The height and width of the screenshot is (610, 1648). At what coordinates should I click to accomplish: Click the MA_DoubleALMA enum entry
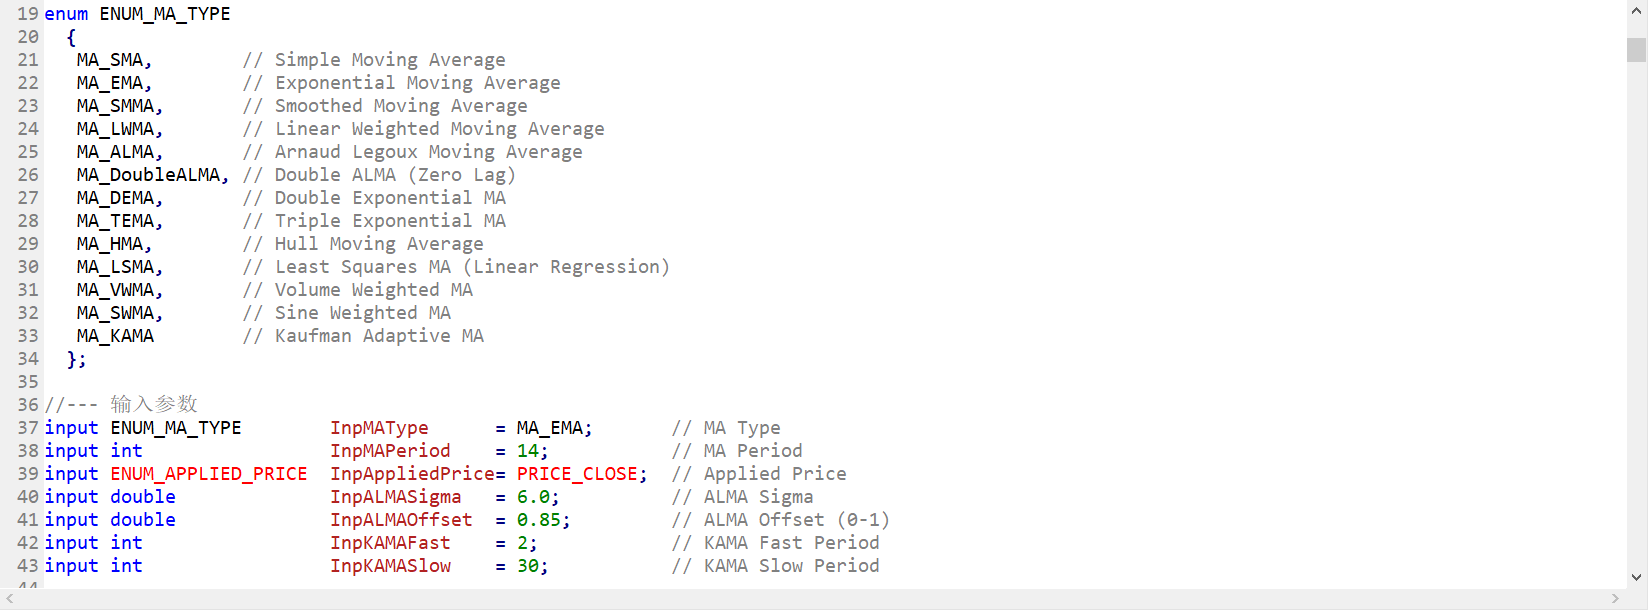[153, 175]
